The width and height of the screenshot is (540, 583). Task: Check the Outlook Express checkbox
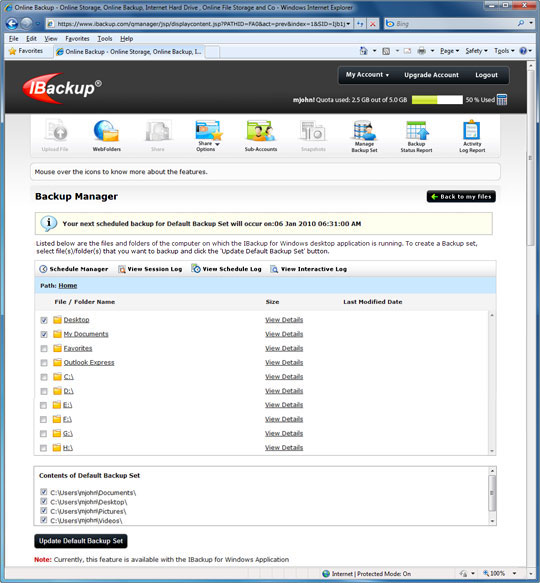44,363
